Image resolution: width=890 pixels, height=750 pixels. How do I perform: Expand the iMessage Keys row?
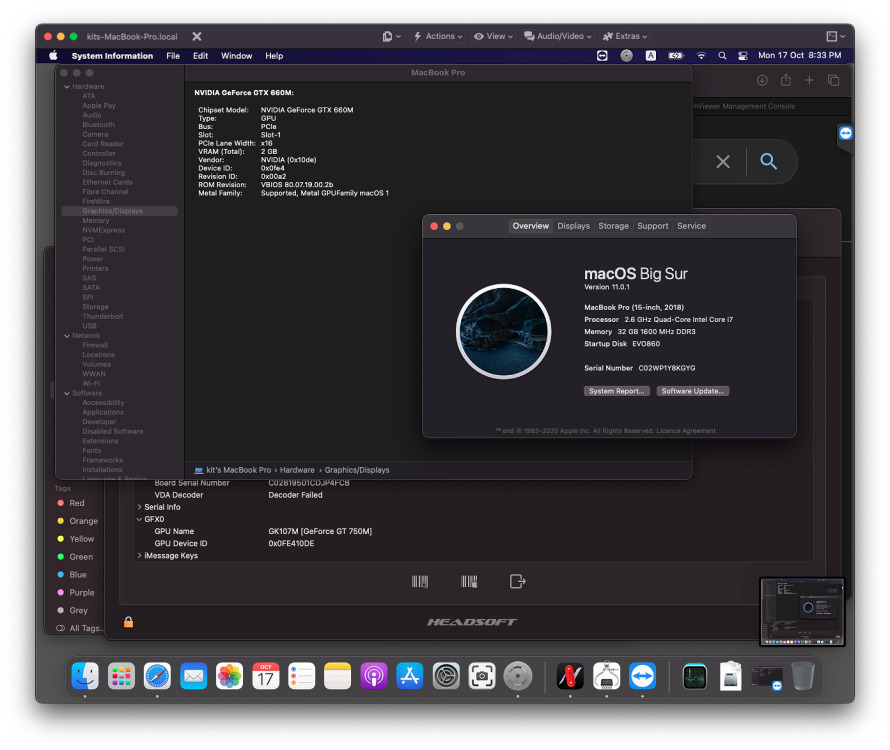[140, 555]
